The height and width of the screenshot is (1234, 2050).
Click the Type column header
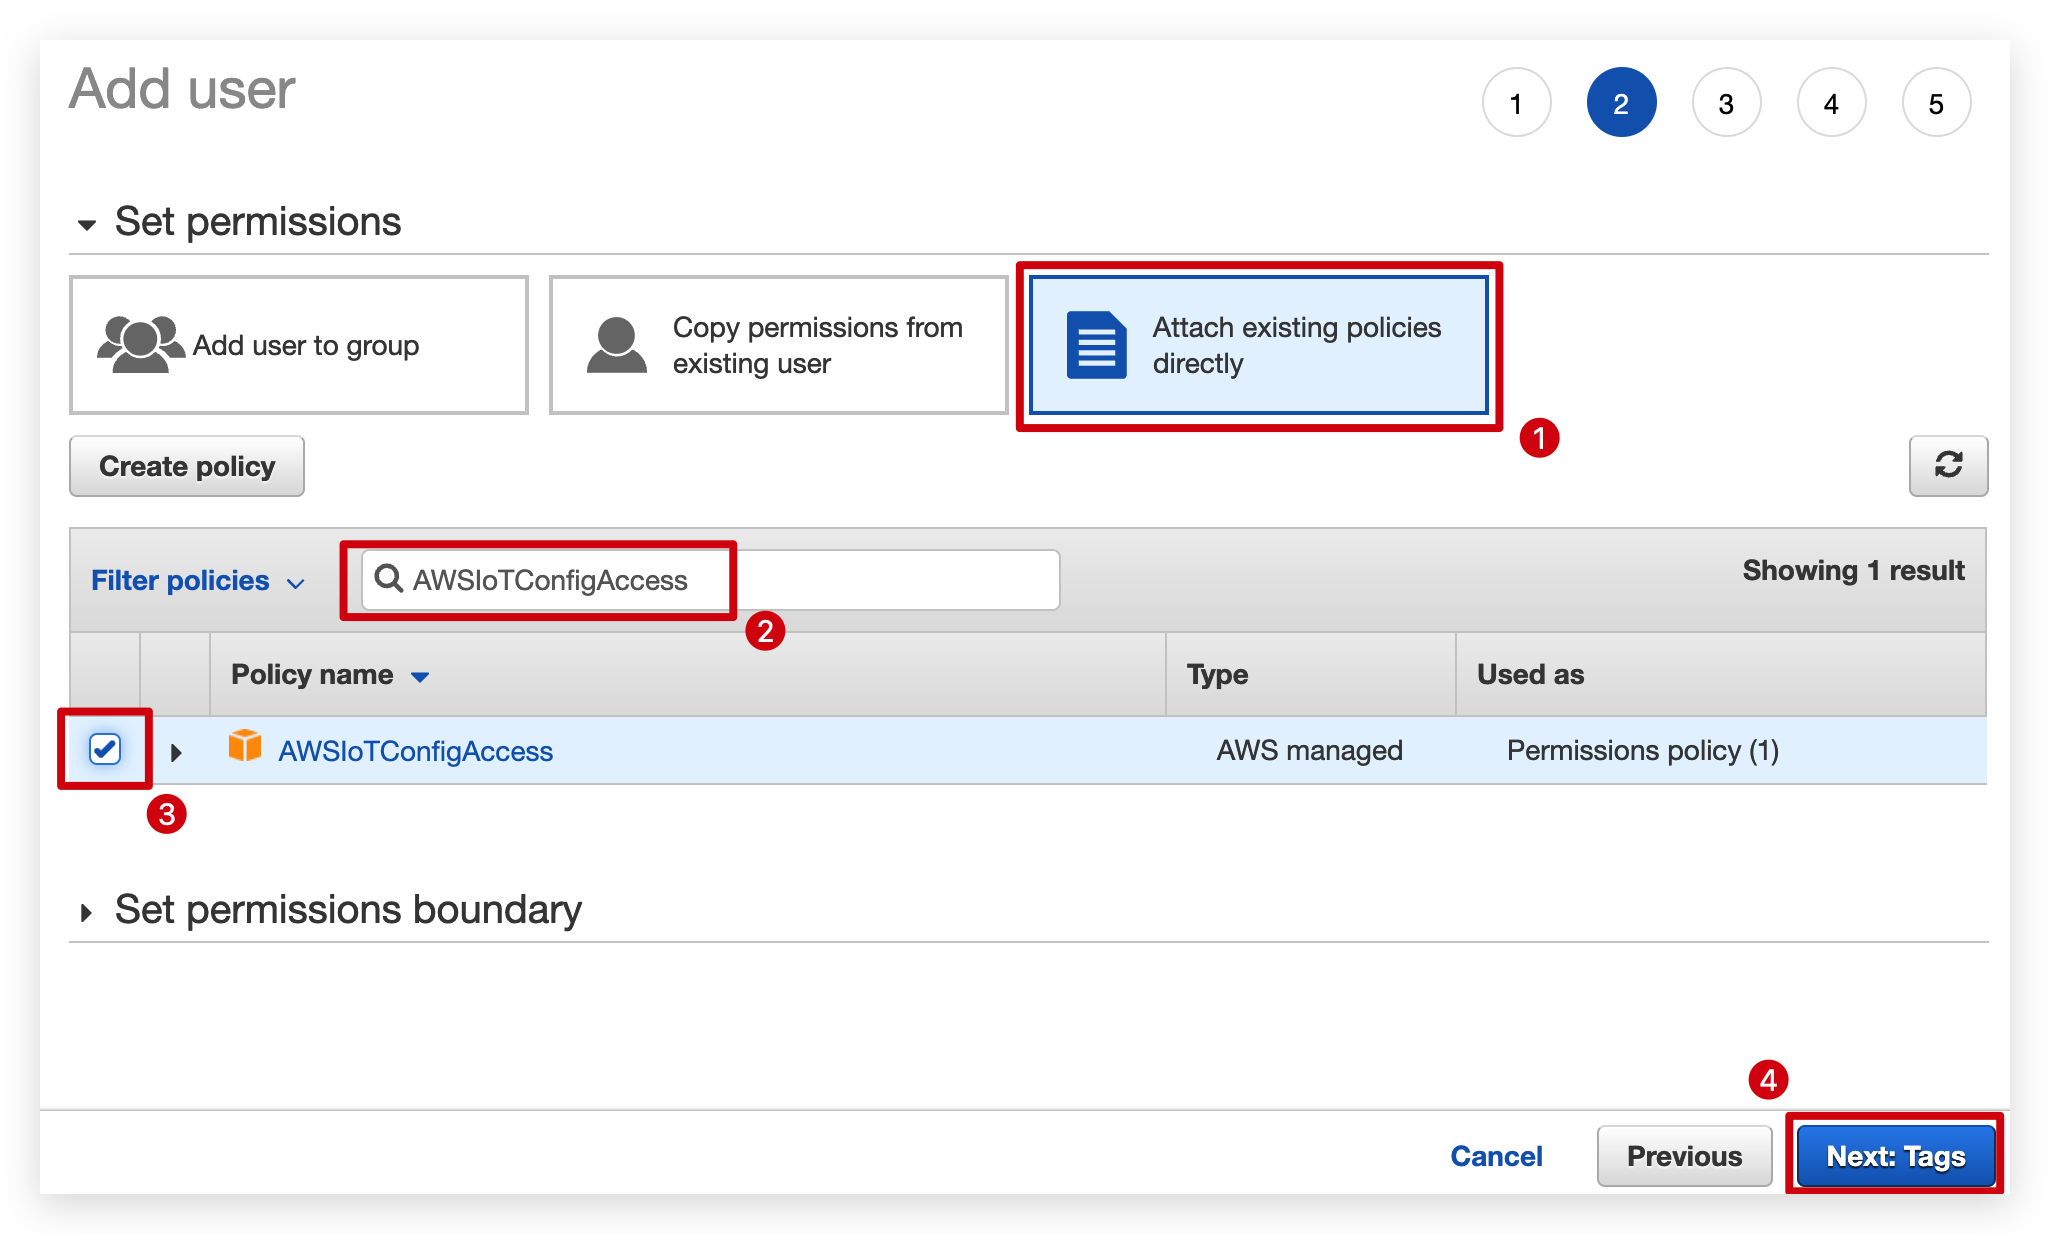coord(1217,675)
